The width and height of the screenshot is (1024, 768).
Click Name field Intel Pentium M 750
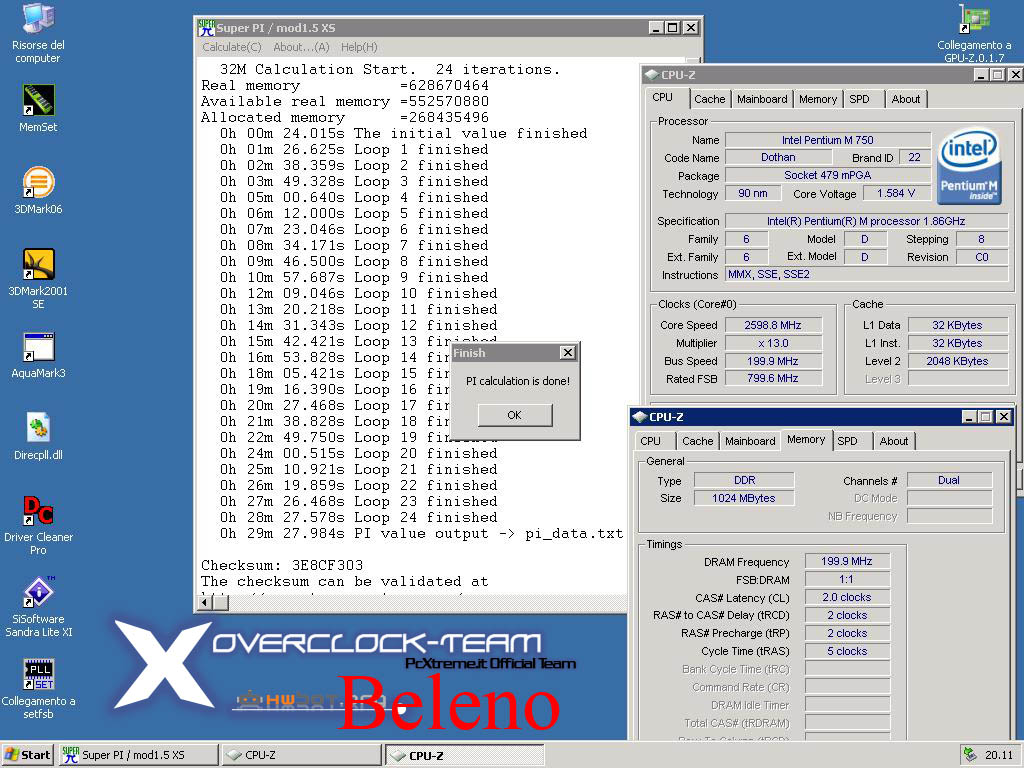coord(827,140)
